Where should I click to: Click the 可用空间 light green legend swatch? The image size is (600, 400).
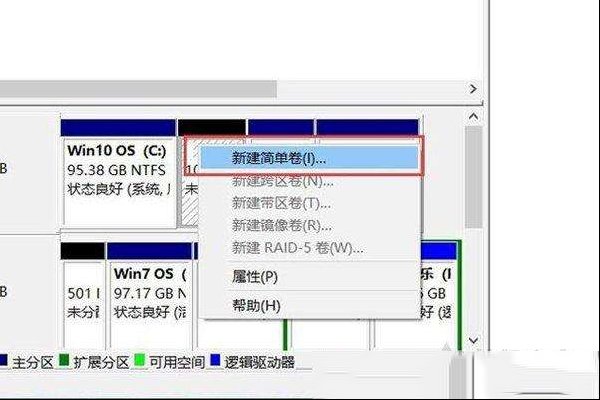[x=140, y=360]
